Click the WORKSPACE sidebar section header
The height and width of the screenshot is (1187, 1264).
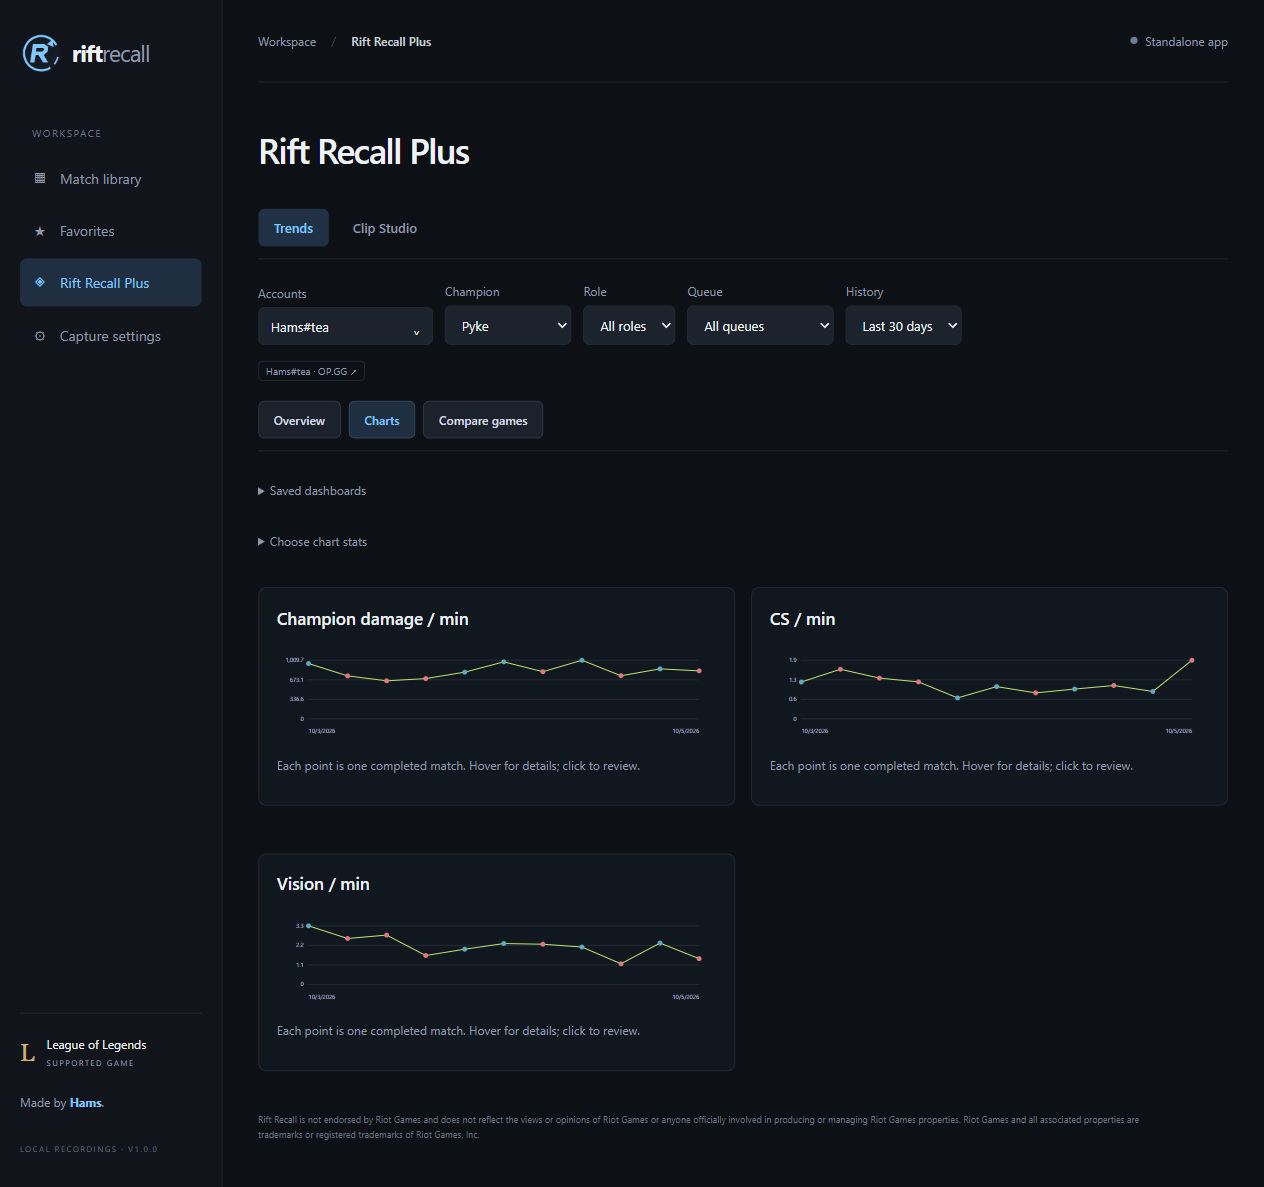(x=66, y=133)
